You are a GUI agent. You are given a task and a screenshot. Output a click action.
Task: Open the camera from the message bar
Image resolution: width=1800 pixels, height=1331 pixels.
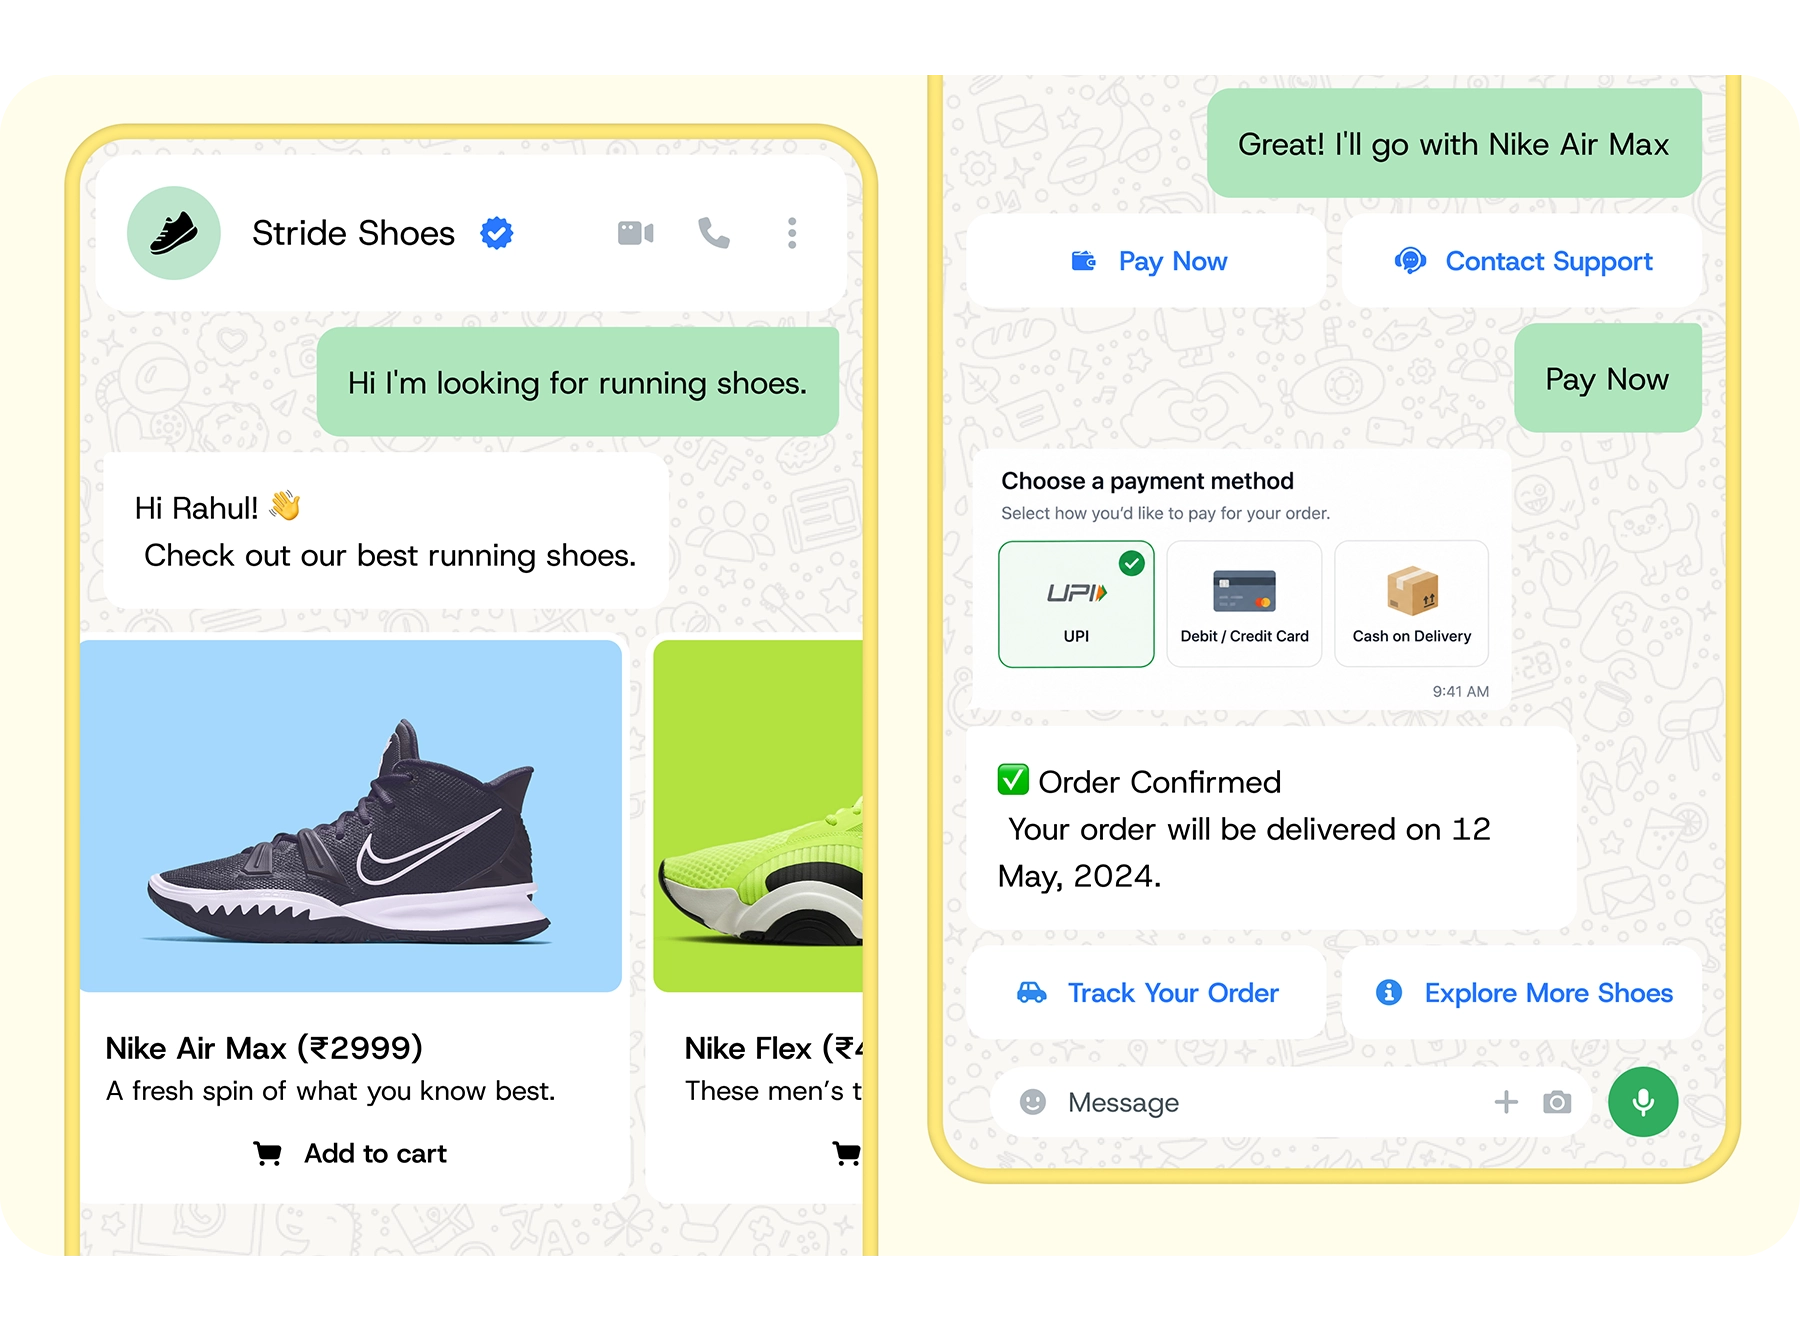coord(1557,1102)
